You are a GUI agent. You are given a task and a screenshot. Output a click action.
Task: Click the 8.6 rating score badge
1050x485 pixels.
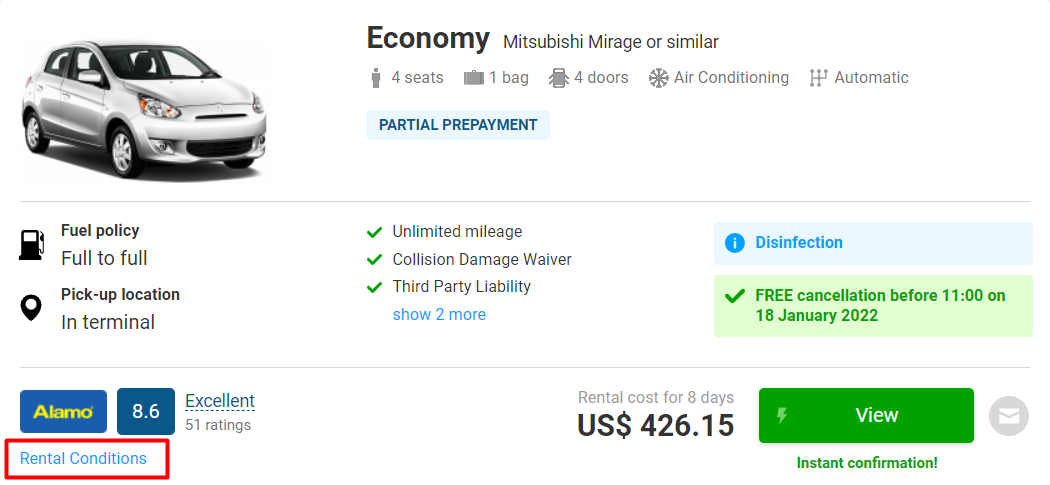146,412
